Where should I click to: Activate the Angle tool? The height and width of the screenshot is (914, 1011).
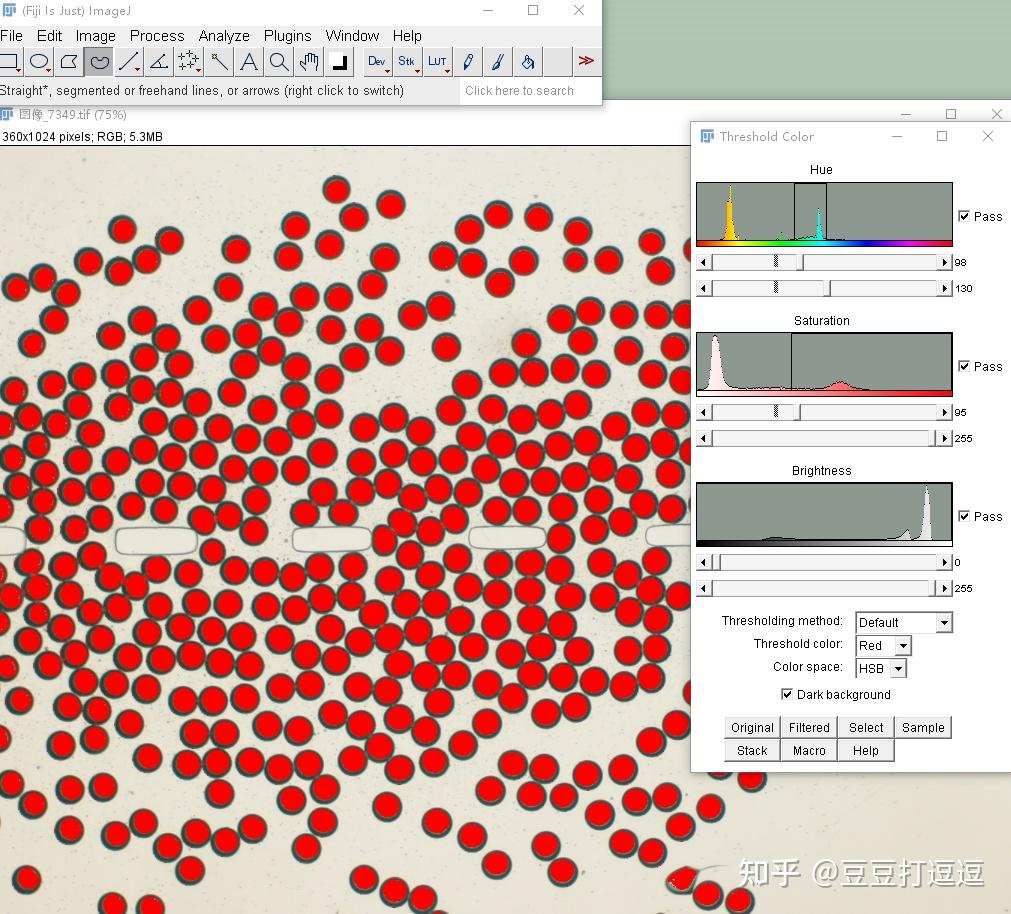pyautogui.click(x=158, y=62)
